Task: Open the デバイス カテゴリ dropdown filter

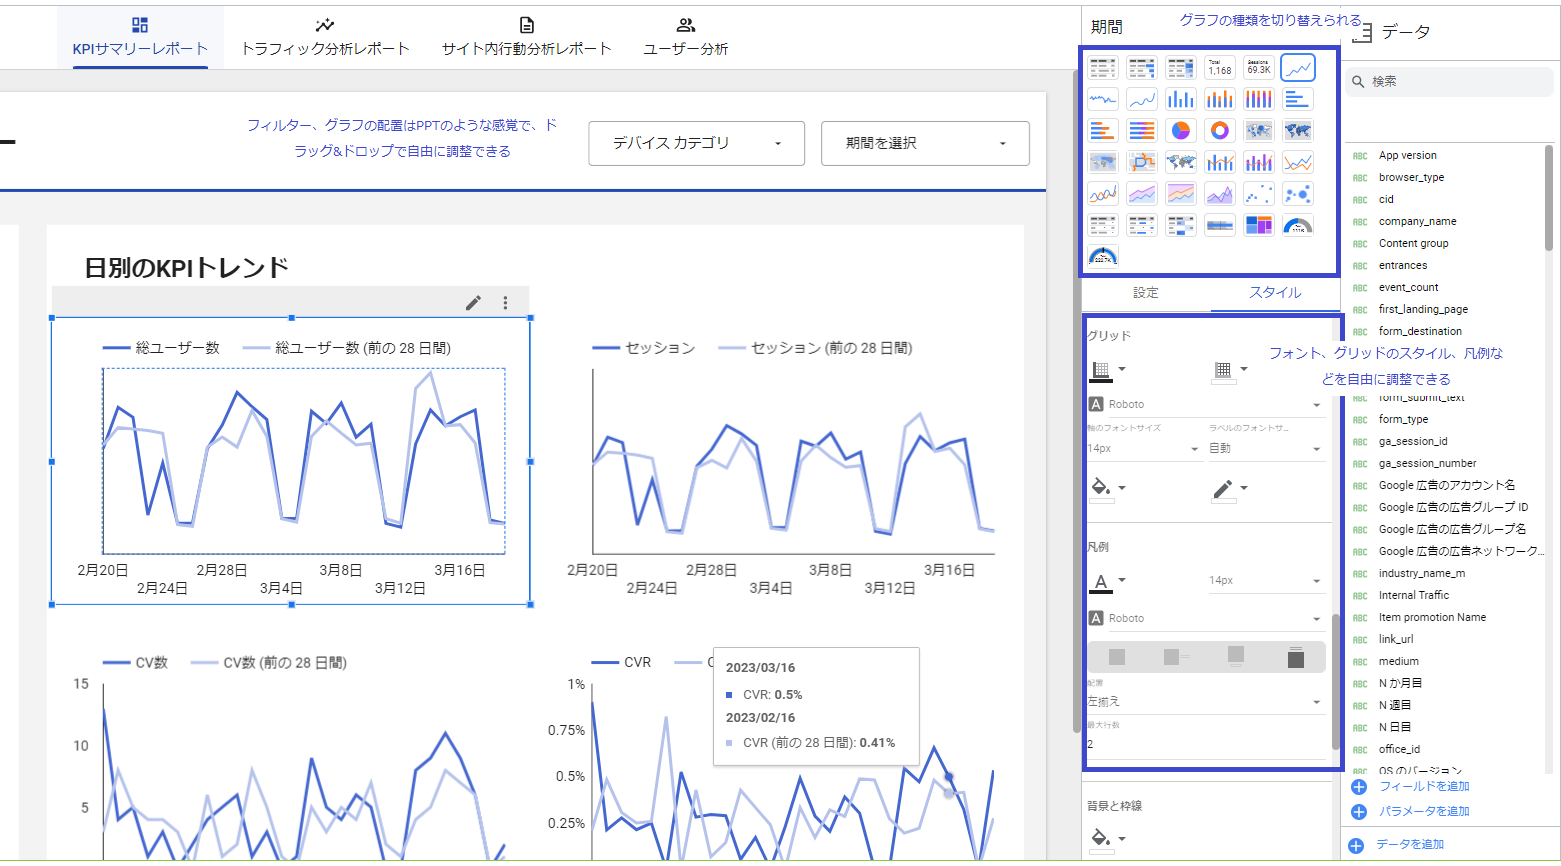Action: coord(696,143)
